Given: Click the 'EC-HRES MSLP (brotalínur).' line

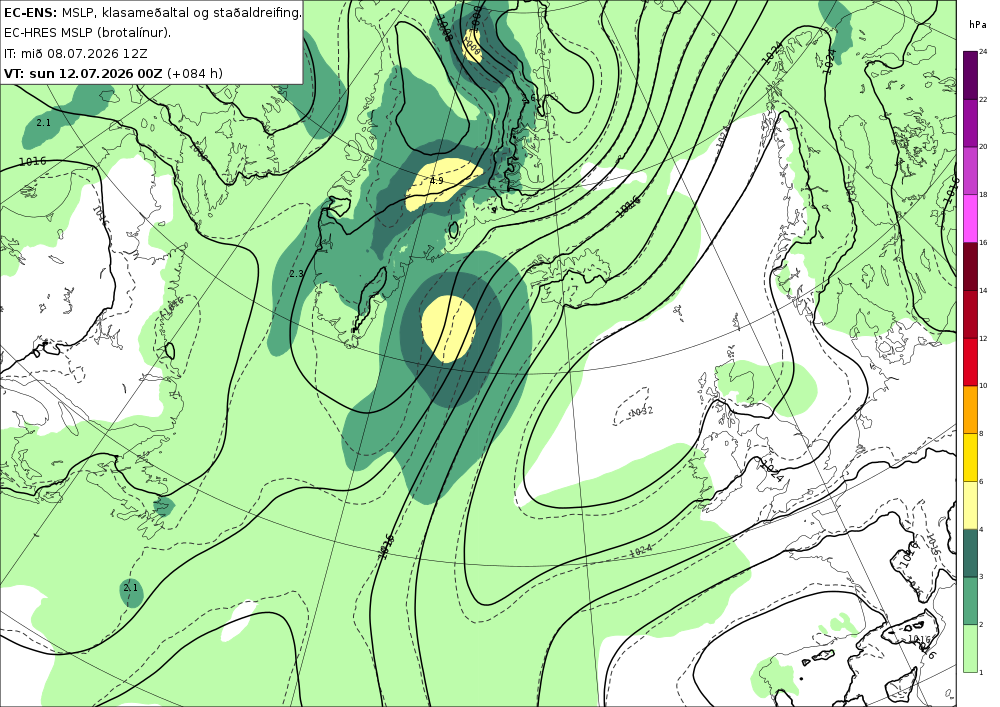Looking at the screenshot, I should [x=87, y=33].
